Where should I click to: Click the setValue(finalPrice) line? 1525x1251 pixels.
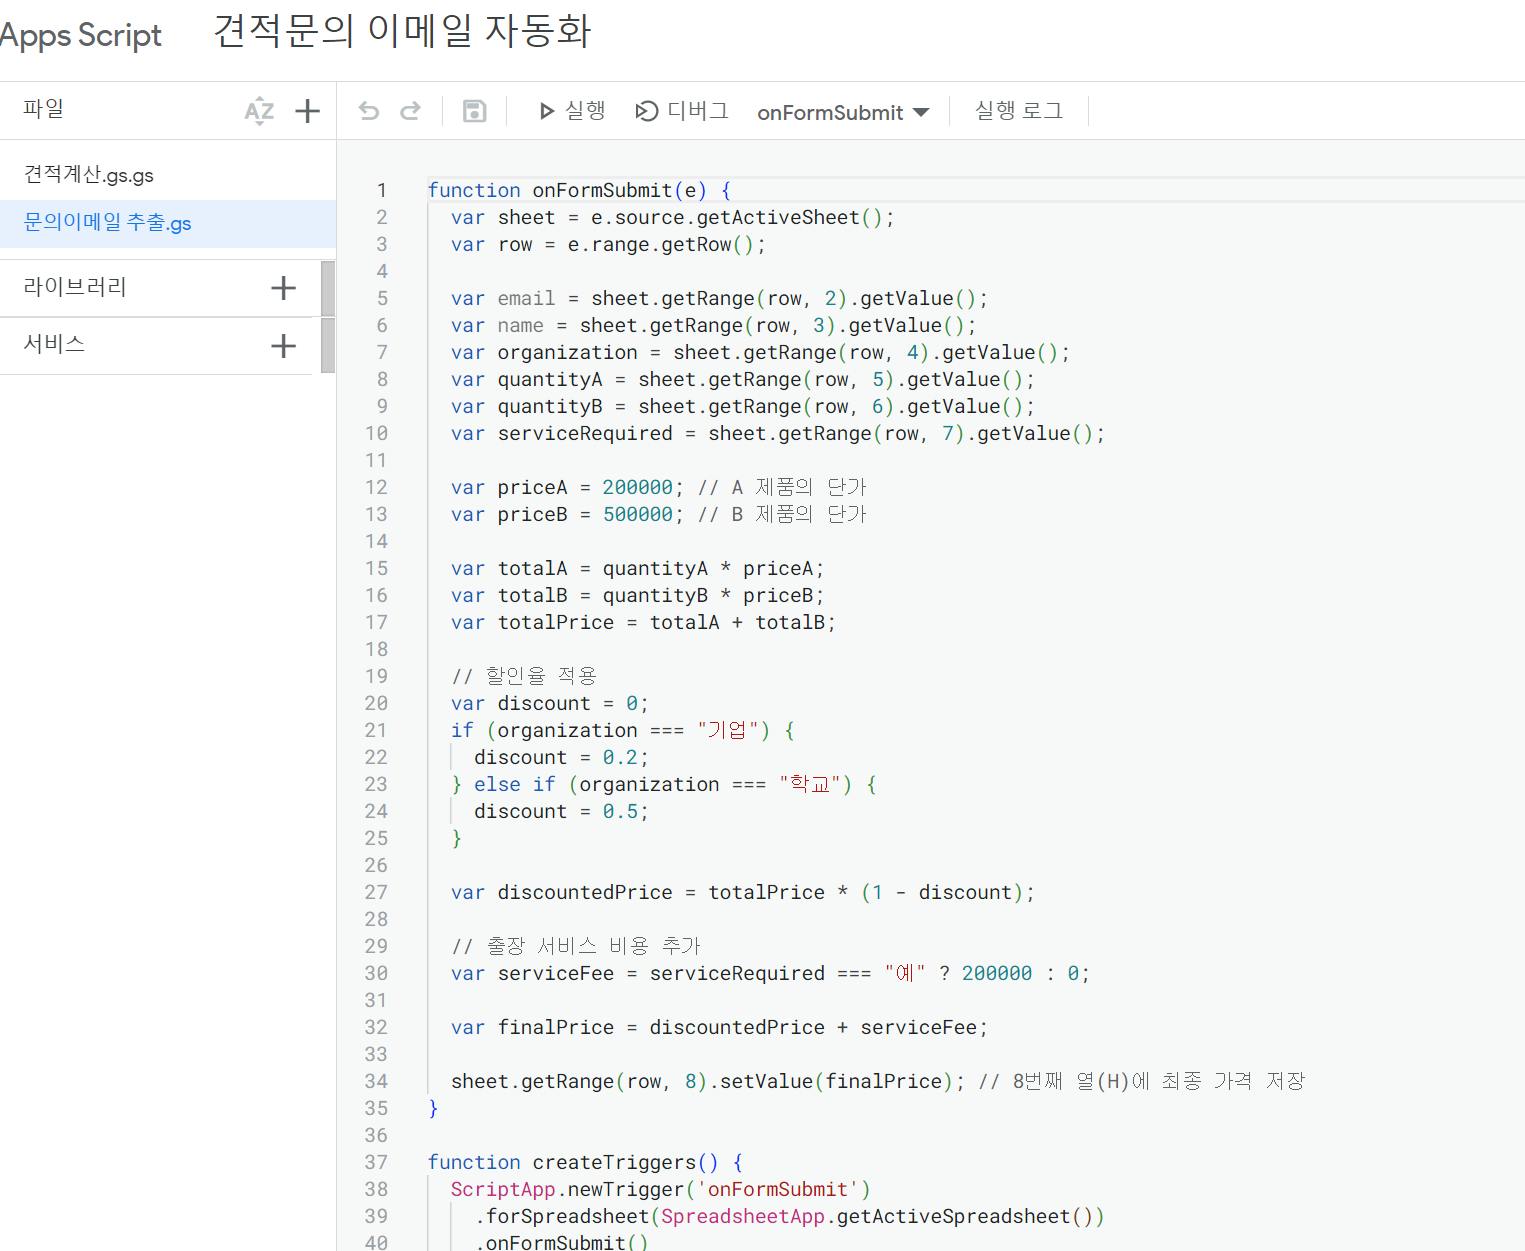click(878, 1081)
